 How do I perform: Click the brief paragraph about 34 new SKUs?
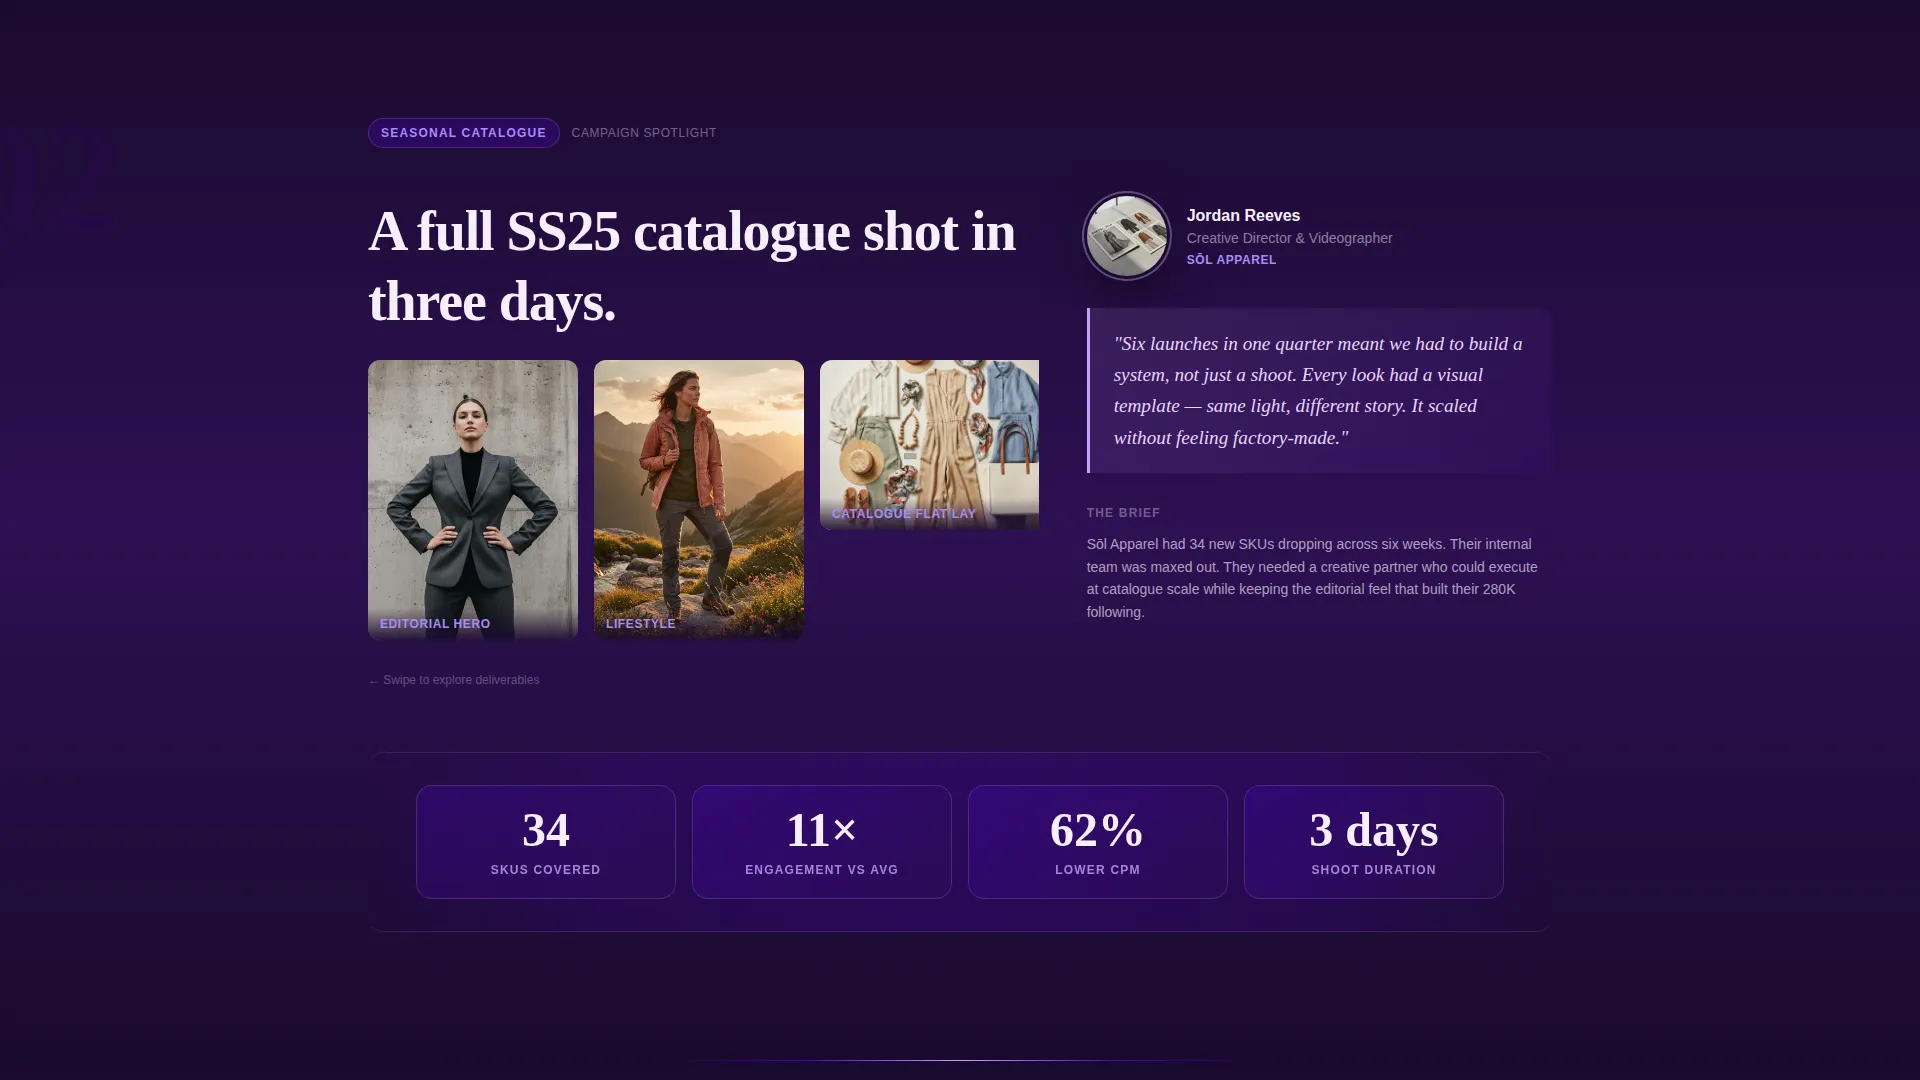point(1313,578)
